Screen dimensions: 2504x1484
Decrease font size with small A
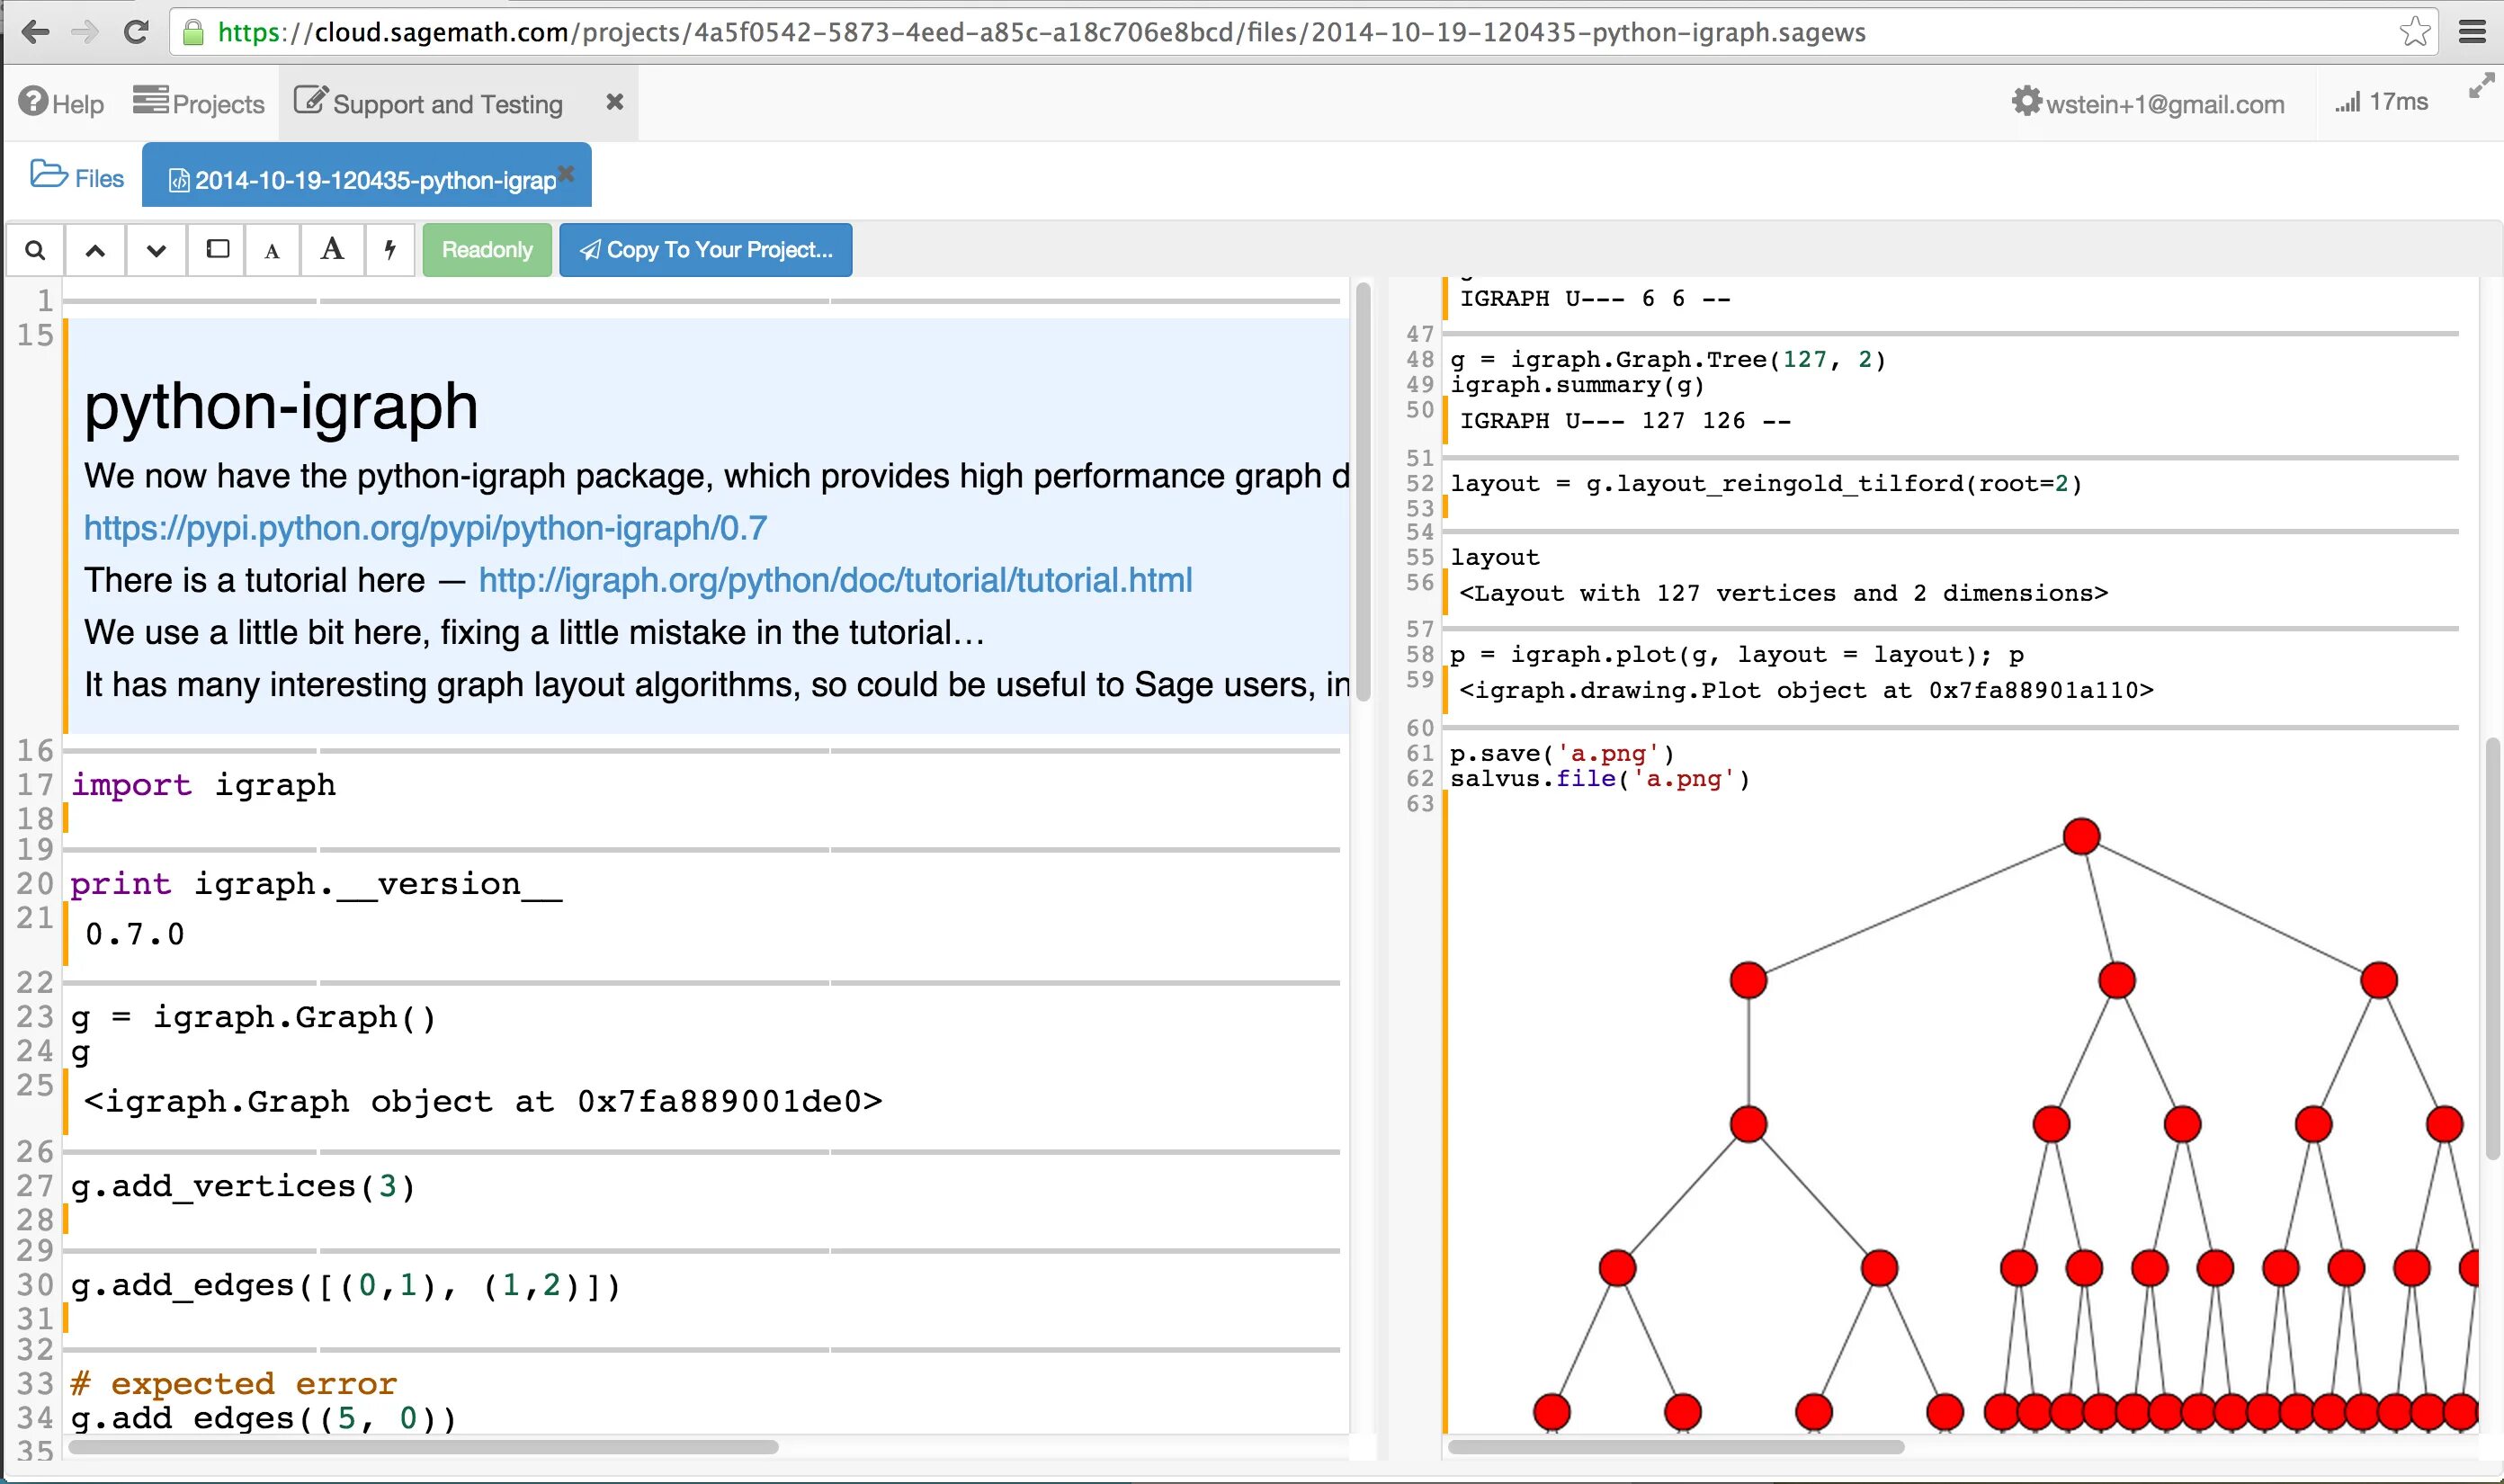pyautogui.click(x=272, y=251)
